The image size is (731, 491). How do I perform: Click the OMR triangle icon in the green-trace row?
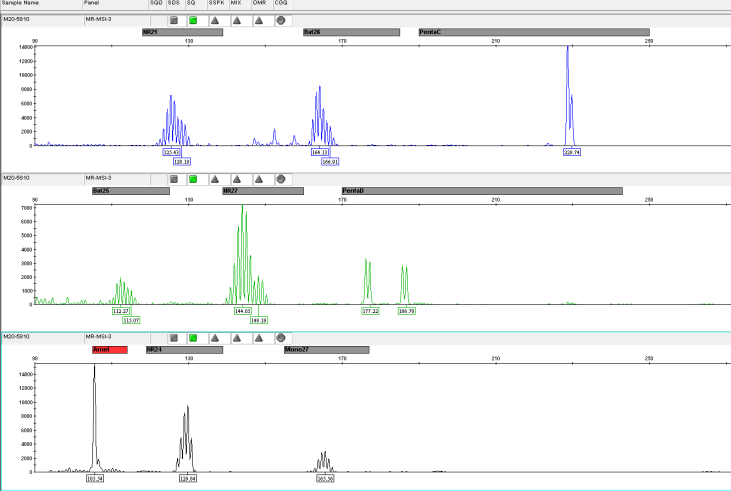pos(259,179)
